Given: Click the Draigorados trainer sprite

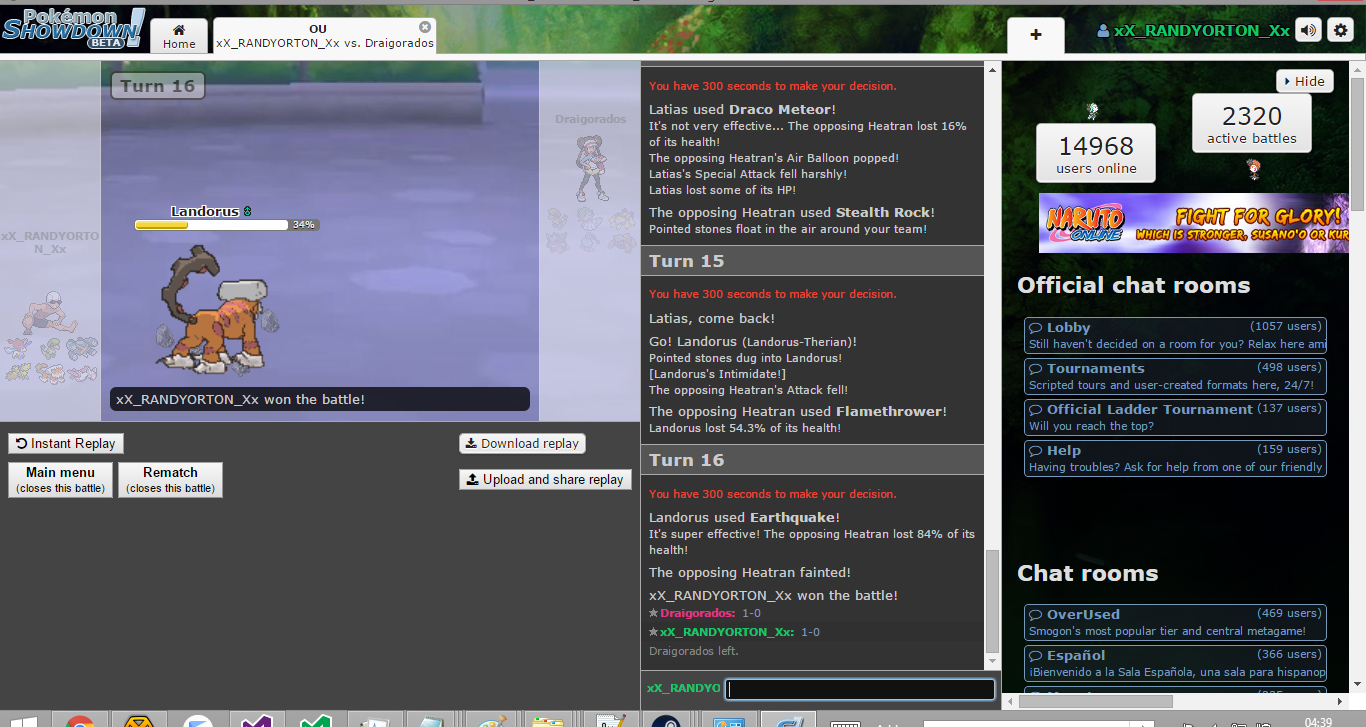Looking at the screenshot, I should point(590,168).
